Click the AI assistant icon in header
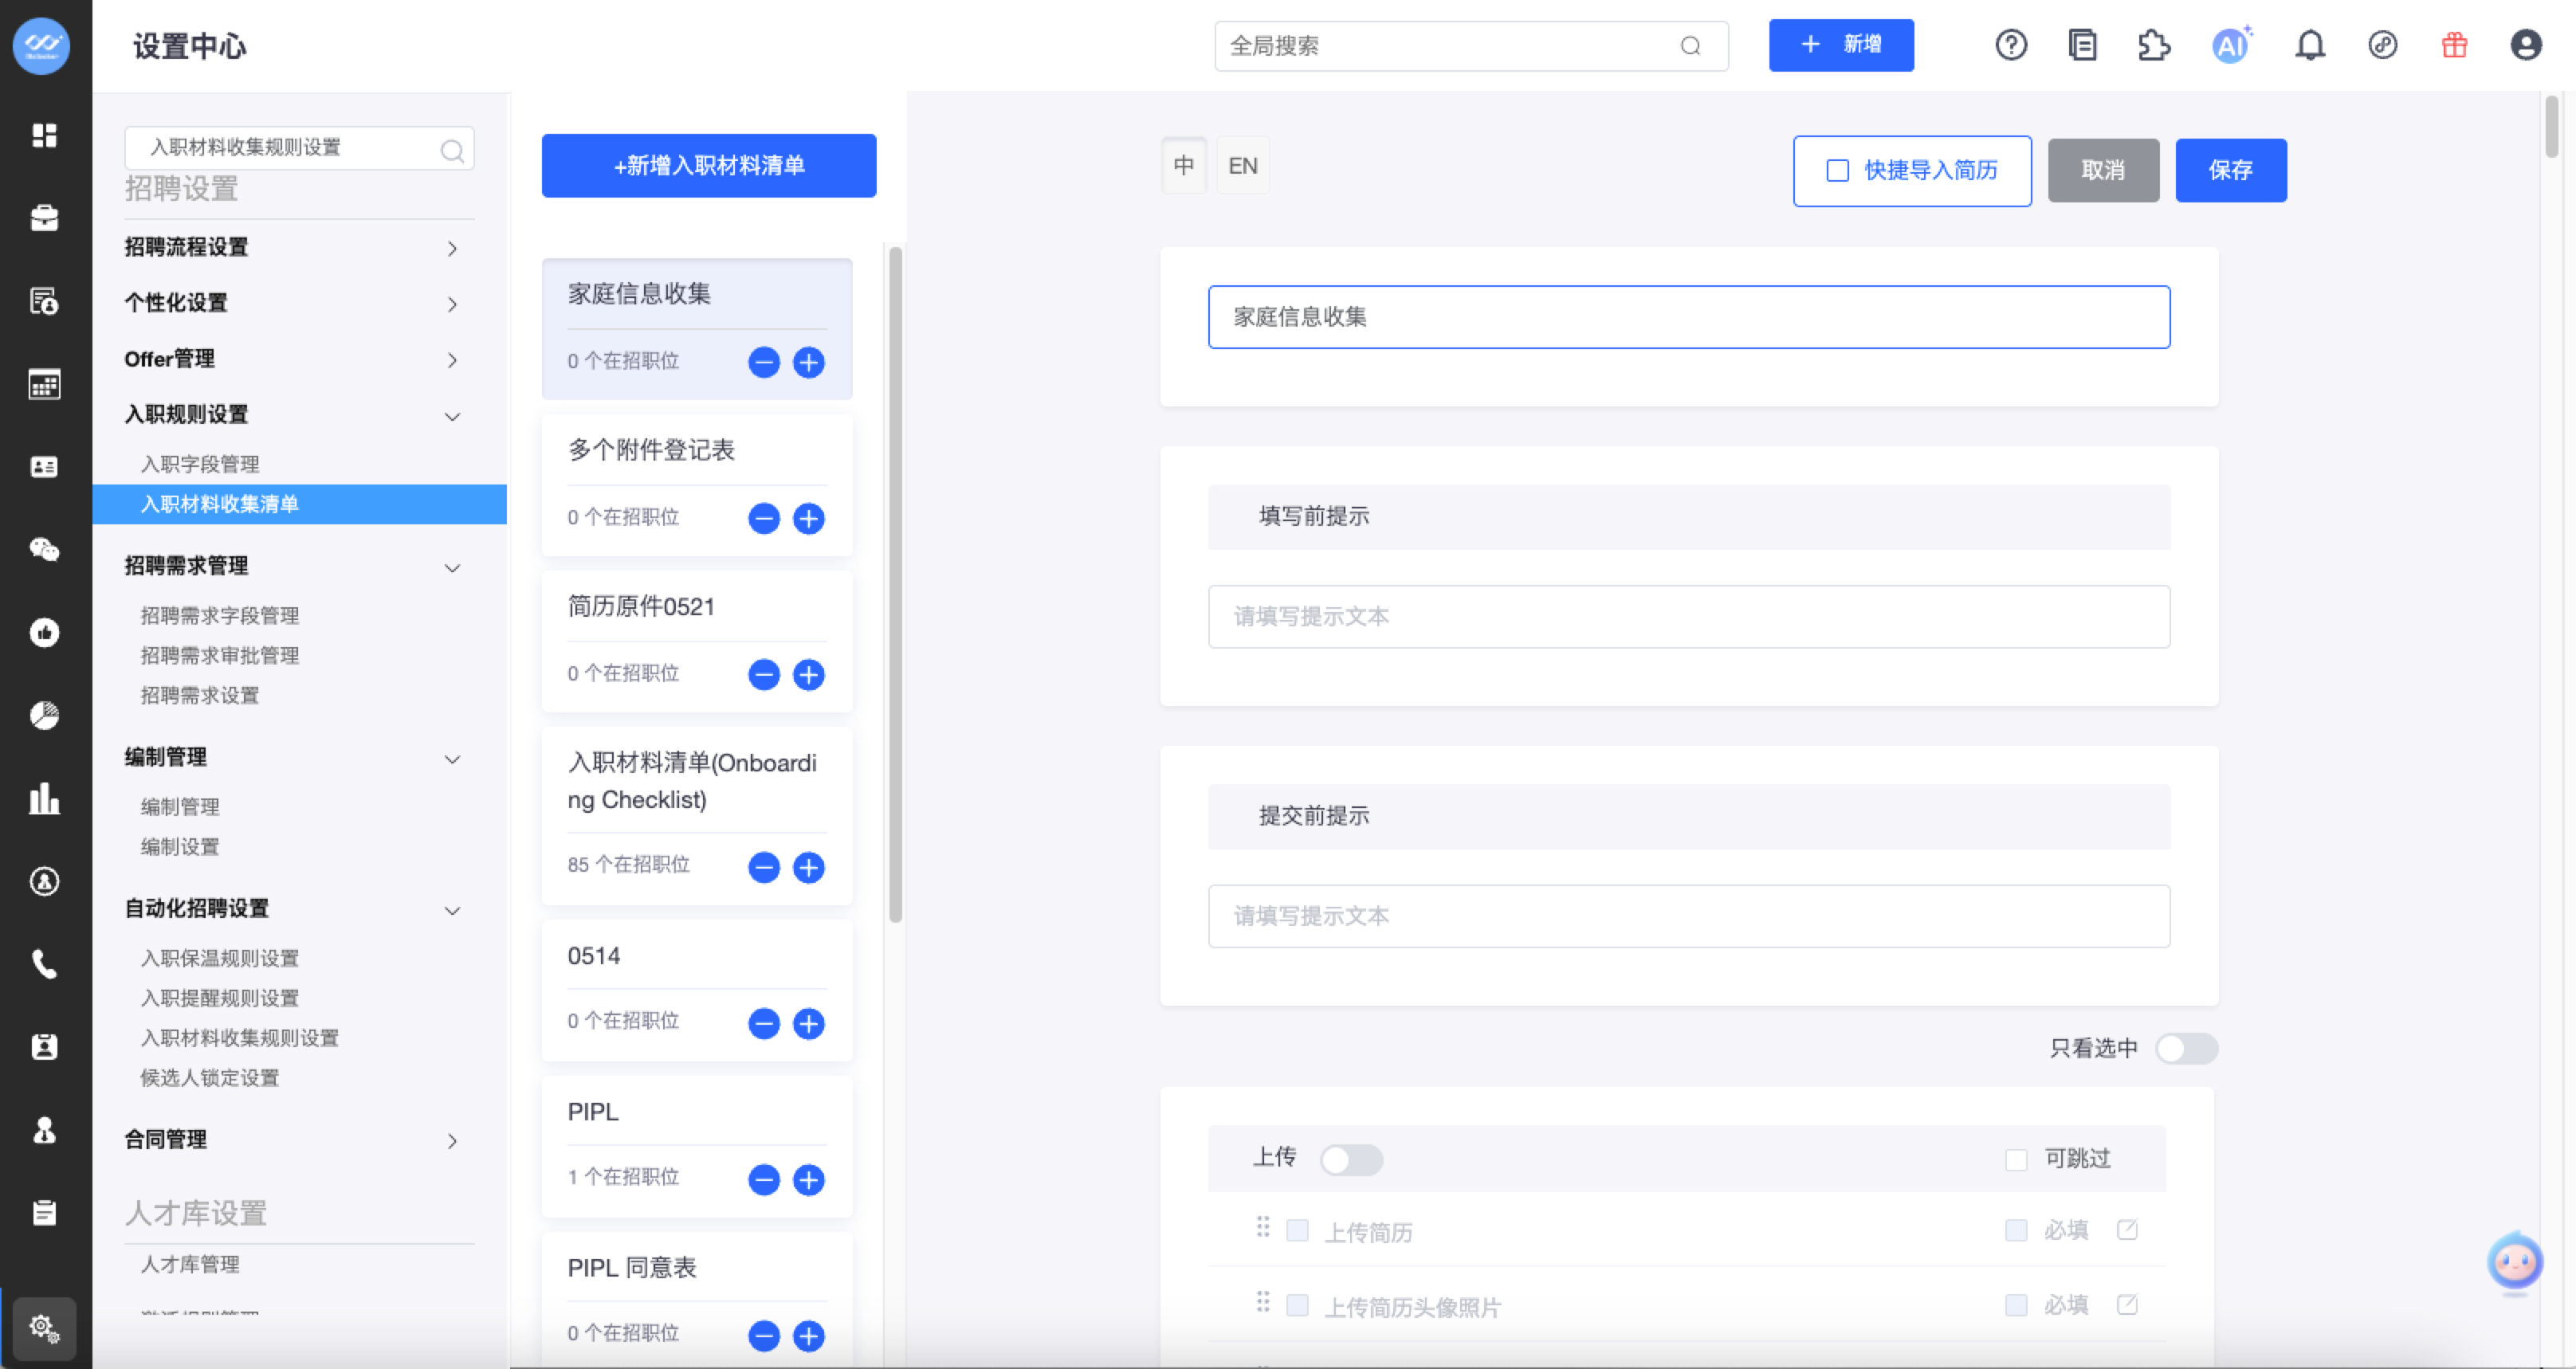The width and height of the screenshot is (2576, 1369). tap(2230, 45)
